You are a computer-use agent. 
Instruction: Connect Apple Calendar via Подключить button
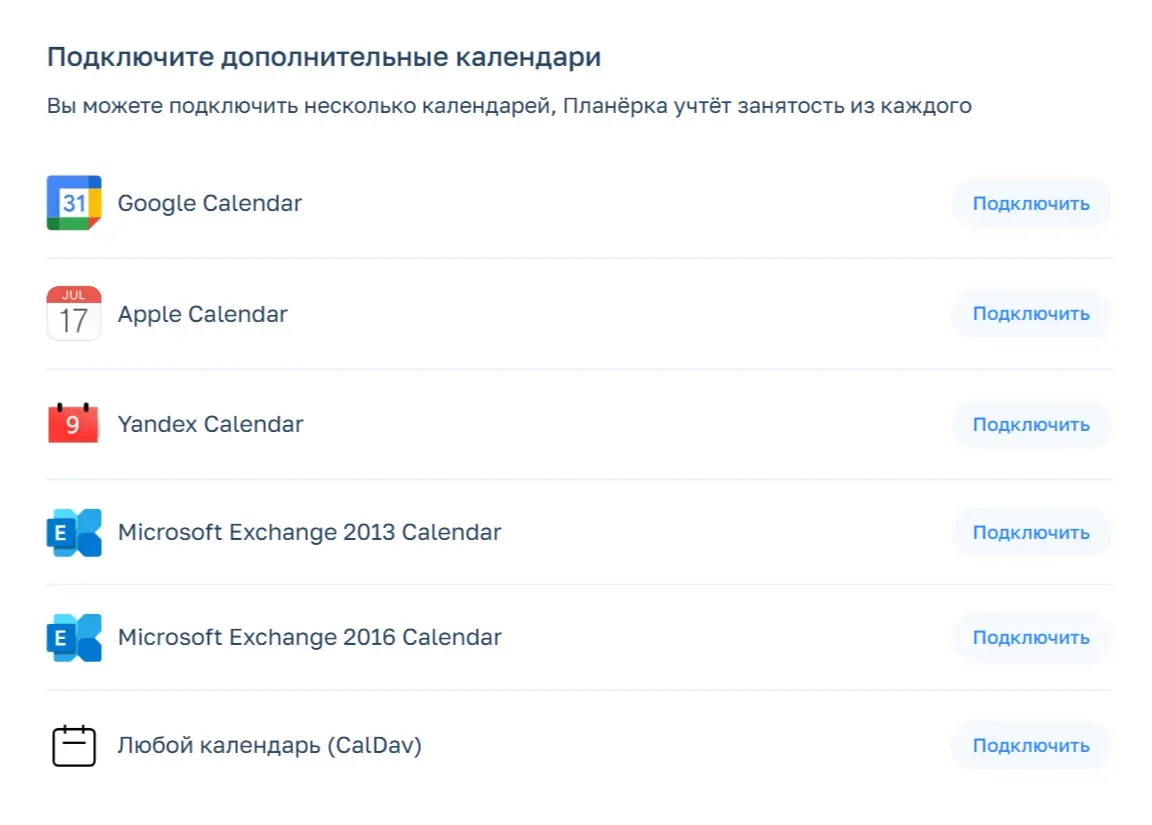click(1031, 314)
